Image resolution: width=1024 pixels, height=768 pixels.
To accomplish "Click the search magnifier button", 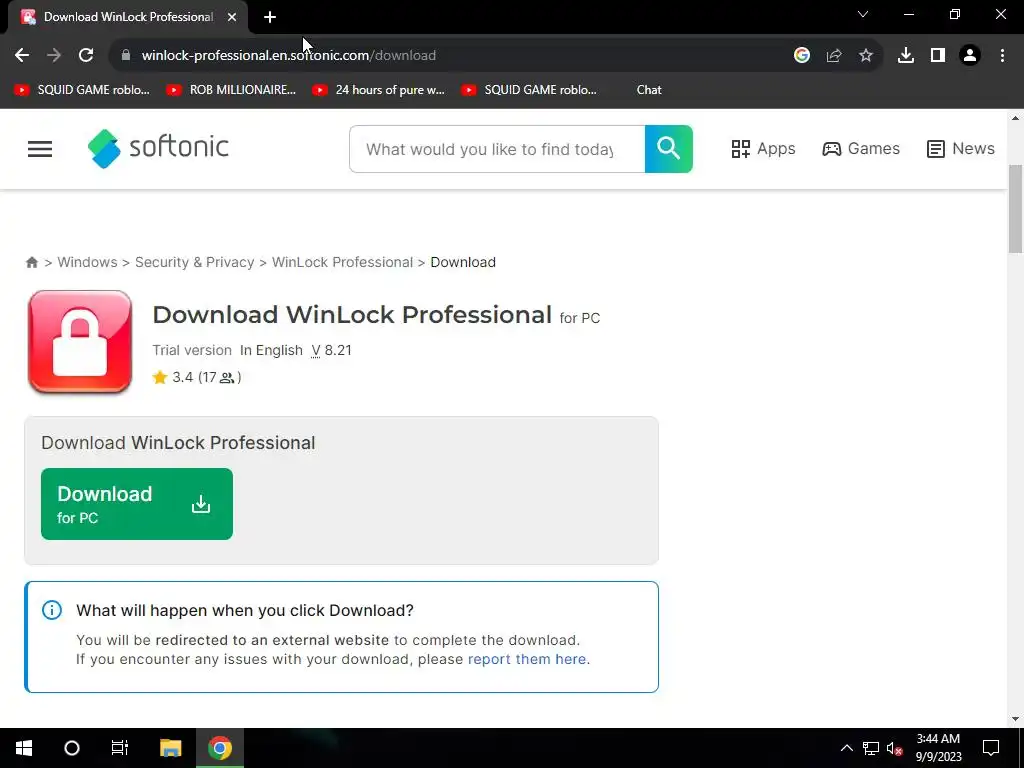I will (668, 149).
